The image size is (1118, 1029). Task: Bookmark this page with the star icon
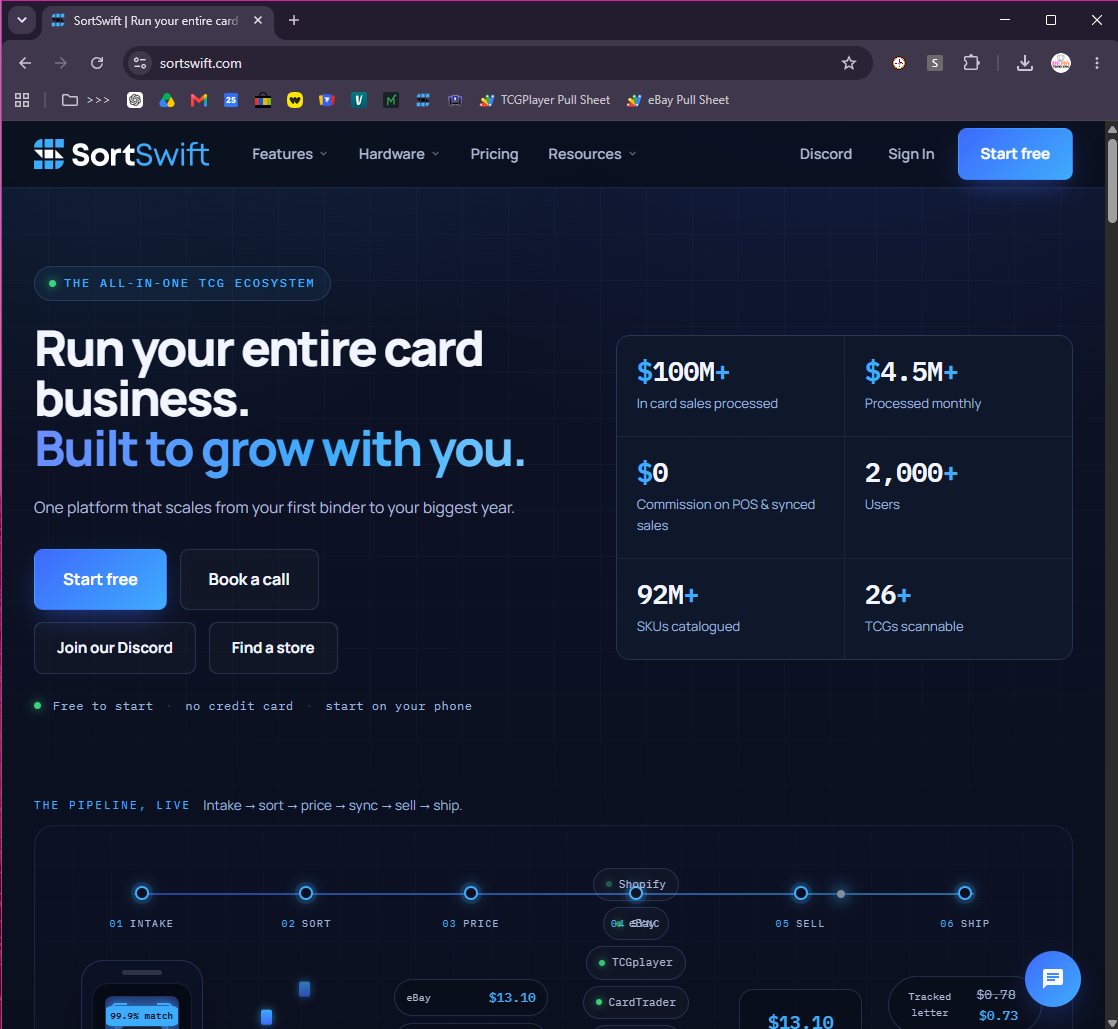(848, 63)
